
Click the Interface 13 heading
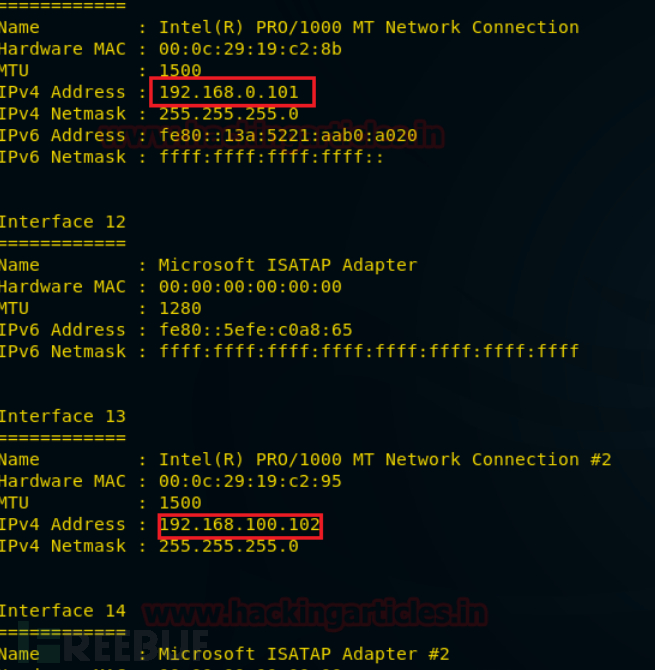pyautogui.click(x=62, y=416)
